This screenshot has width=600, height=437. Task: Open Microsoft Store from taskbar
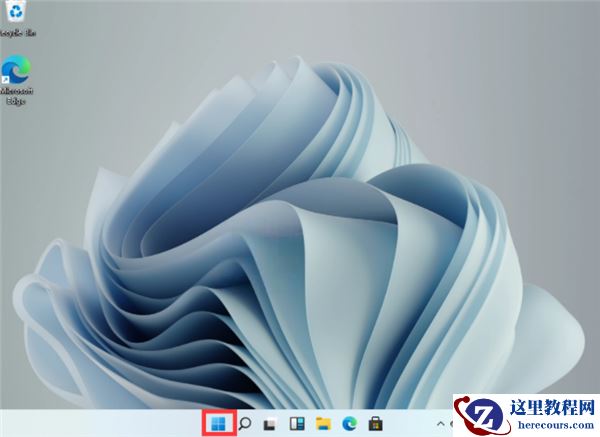click(x=375, y=424)
